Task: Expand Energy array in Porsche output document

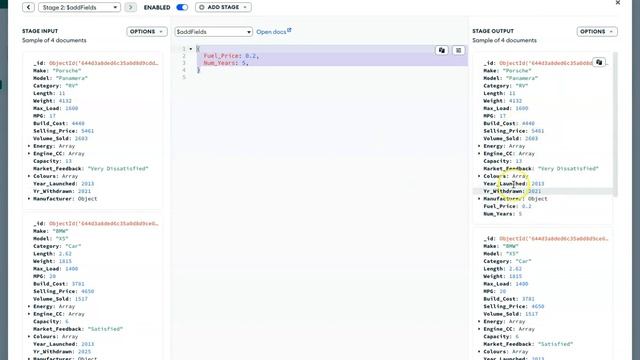Action: point(479,146)
